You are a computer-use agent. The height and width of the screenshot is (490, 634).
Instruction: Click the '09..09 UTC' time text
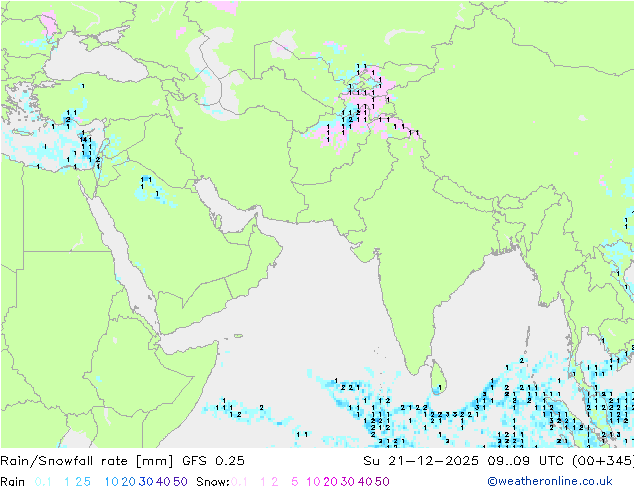click(x=526, y=461)
